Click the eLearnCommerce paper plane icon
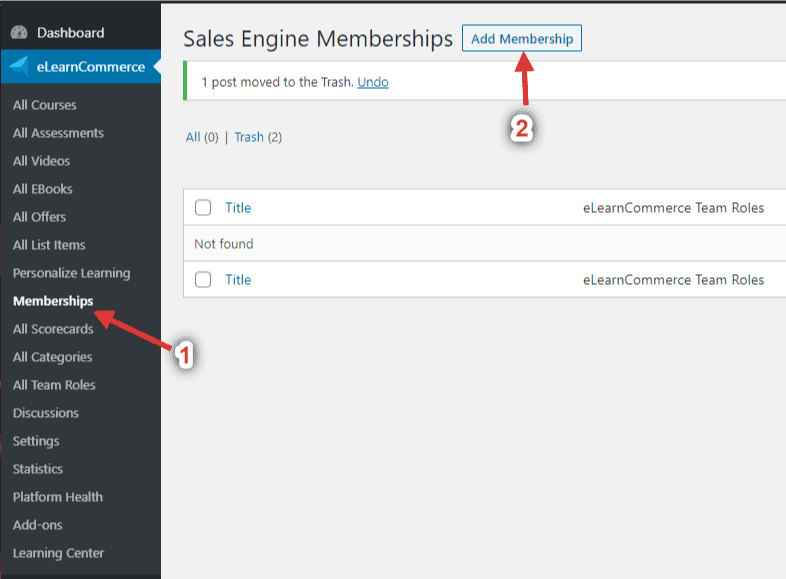 point(19,67)
